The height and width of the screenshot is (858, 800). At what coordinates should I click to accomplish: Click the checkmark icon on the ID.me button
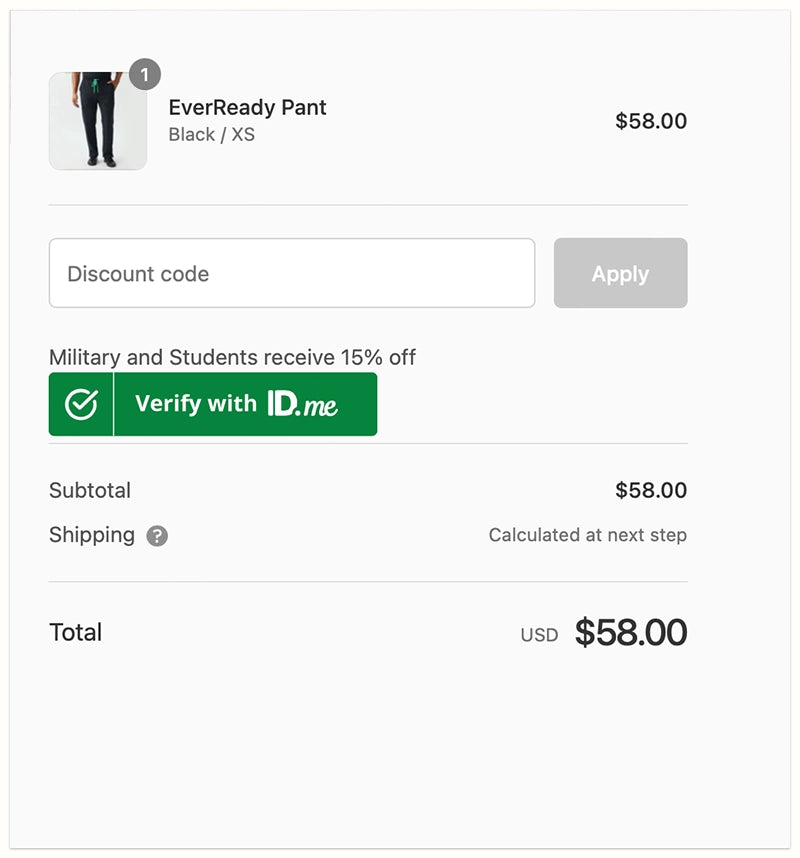81,404
